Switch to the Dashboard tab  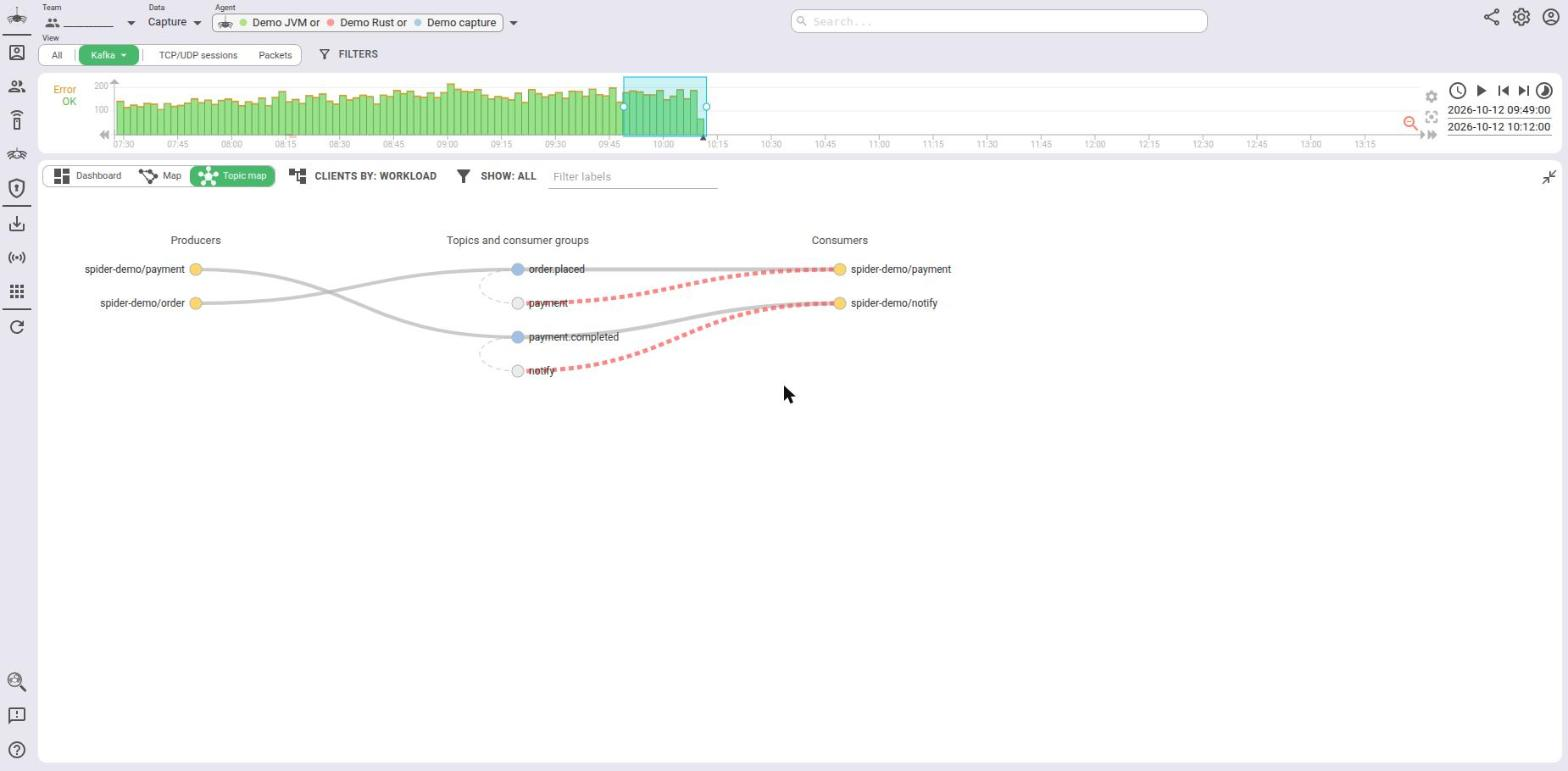click(x=87, y=176)
